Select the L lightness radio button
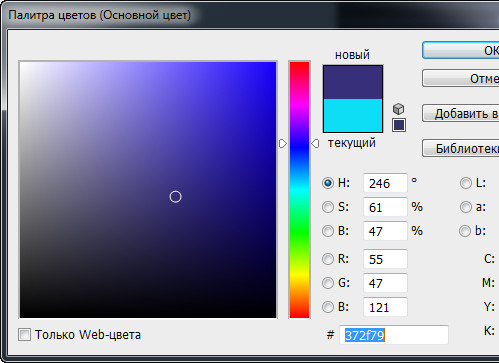The width and height of the screenshot is (499, 363). pyautogui.click(x=466, y=183)
